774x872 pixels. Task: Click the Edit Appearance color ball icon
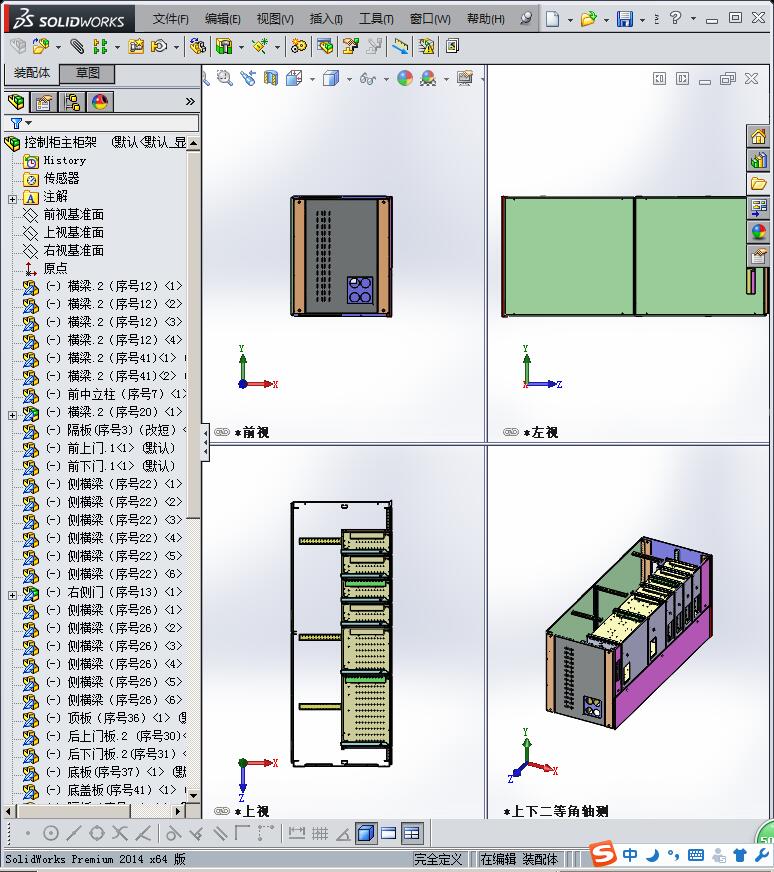click(405, 78)
